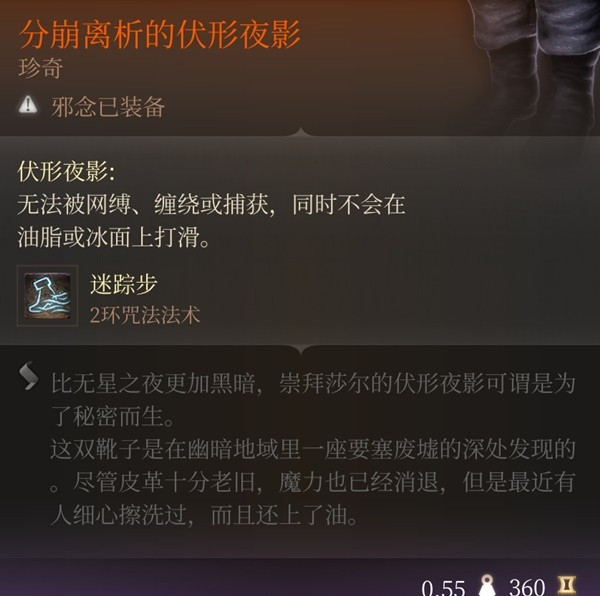Click the 珍奇 rarity label
This screenshot has height=596, width=600.
(40, 69)
